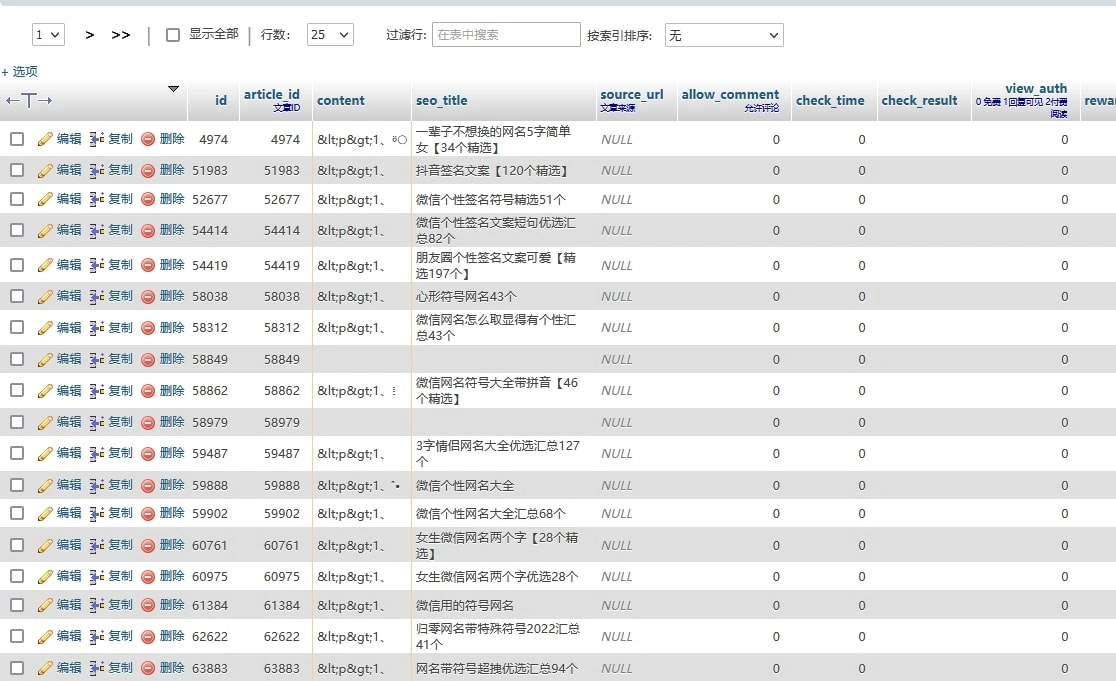Click the edit pencil icon for row 63883

[45, 669]
